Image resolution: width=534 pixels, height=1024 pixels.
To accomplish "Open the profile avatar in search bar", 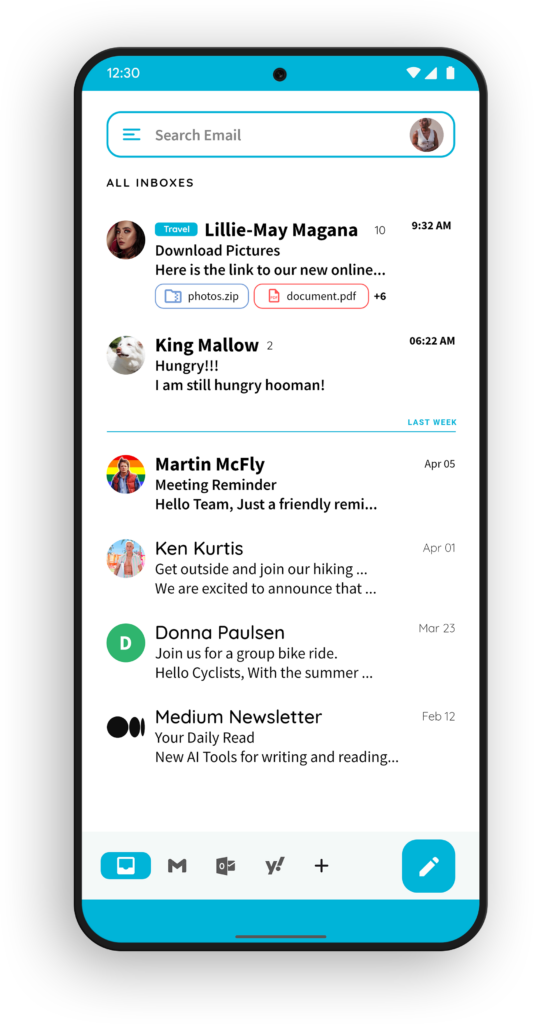I will (426, 135).
